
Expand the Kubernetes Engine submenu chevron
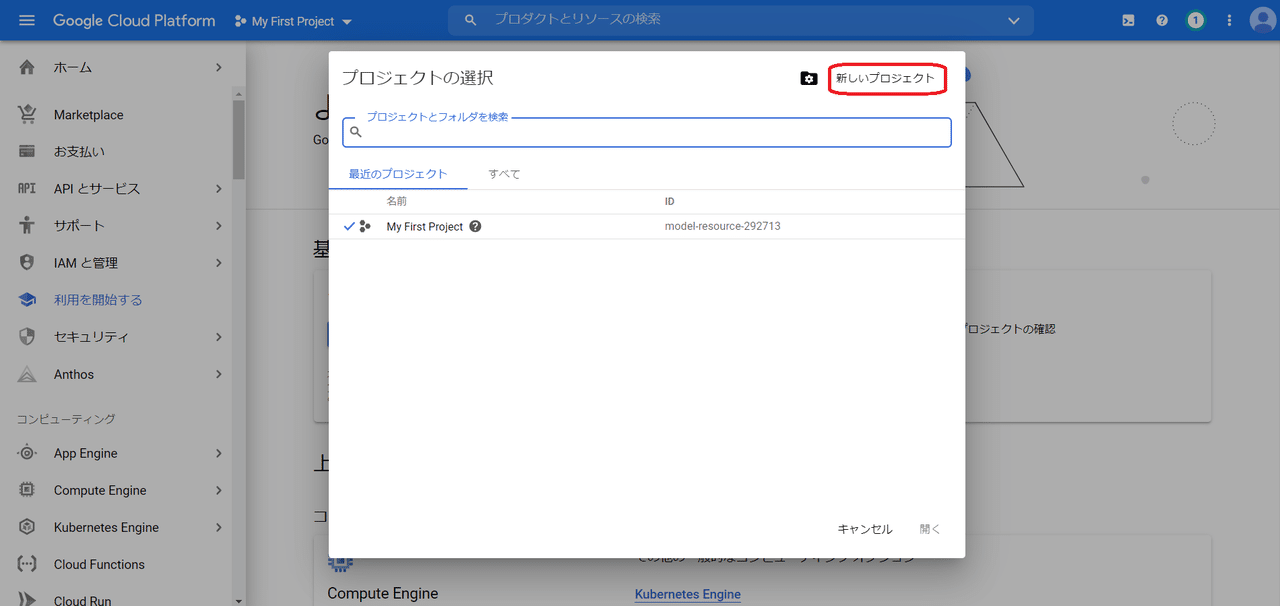tap(218, 527)
